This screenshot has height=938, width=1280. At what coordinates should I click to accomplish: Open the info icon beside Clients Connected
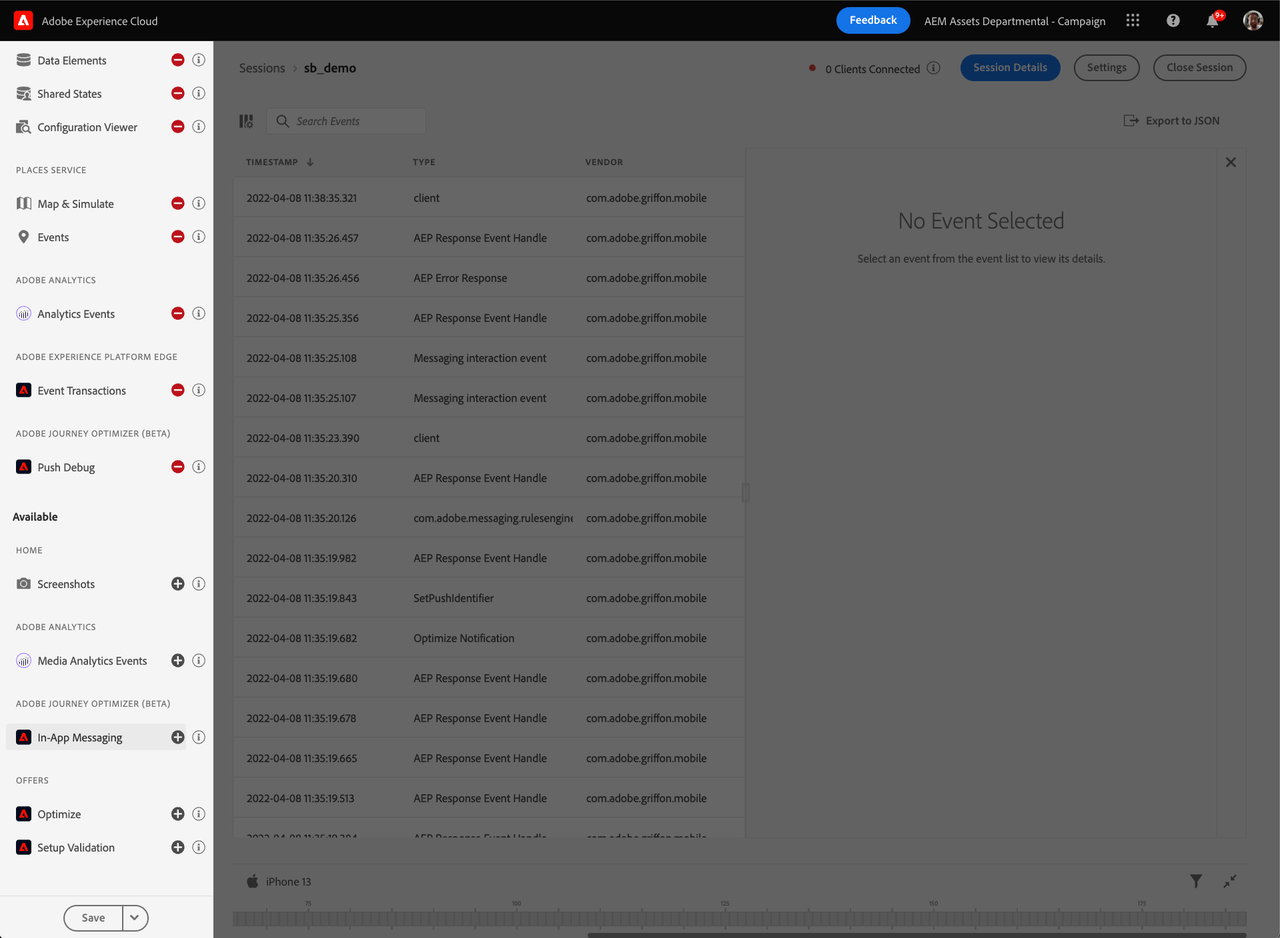[x=933, y=68]
